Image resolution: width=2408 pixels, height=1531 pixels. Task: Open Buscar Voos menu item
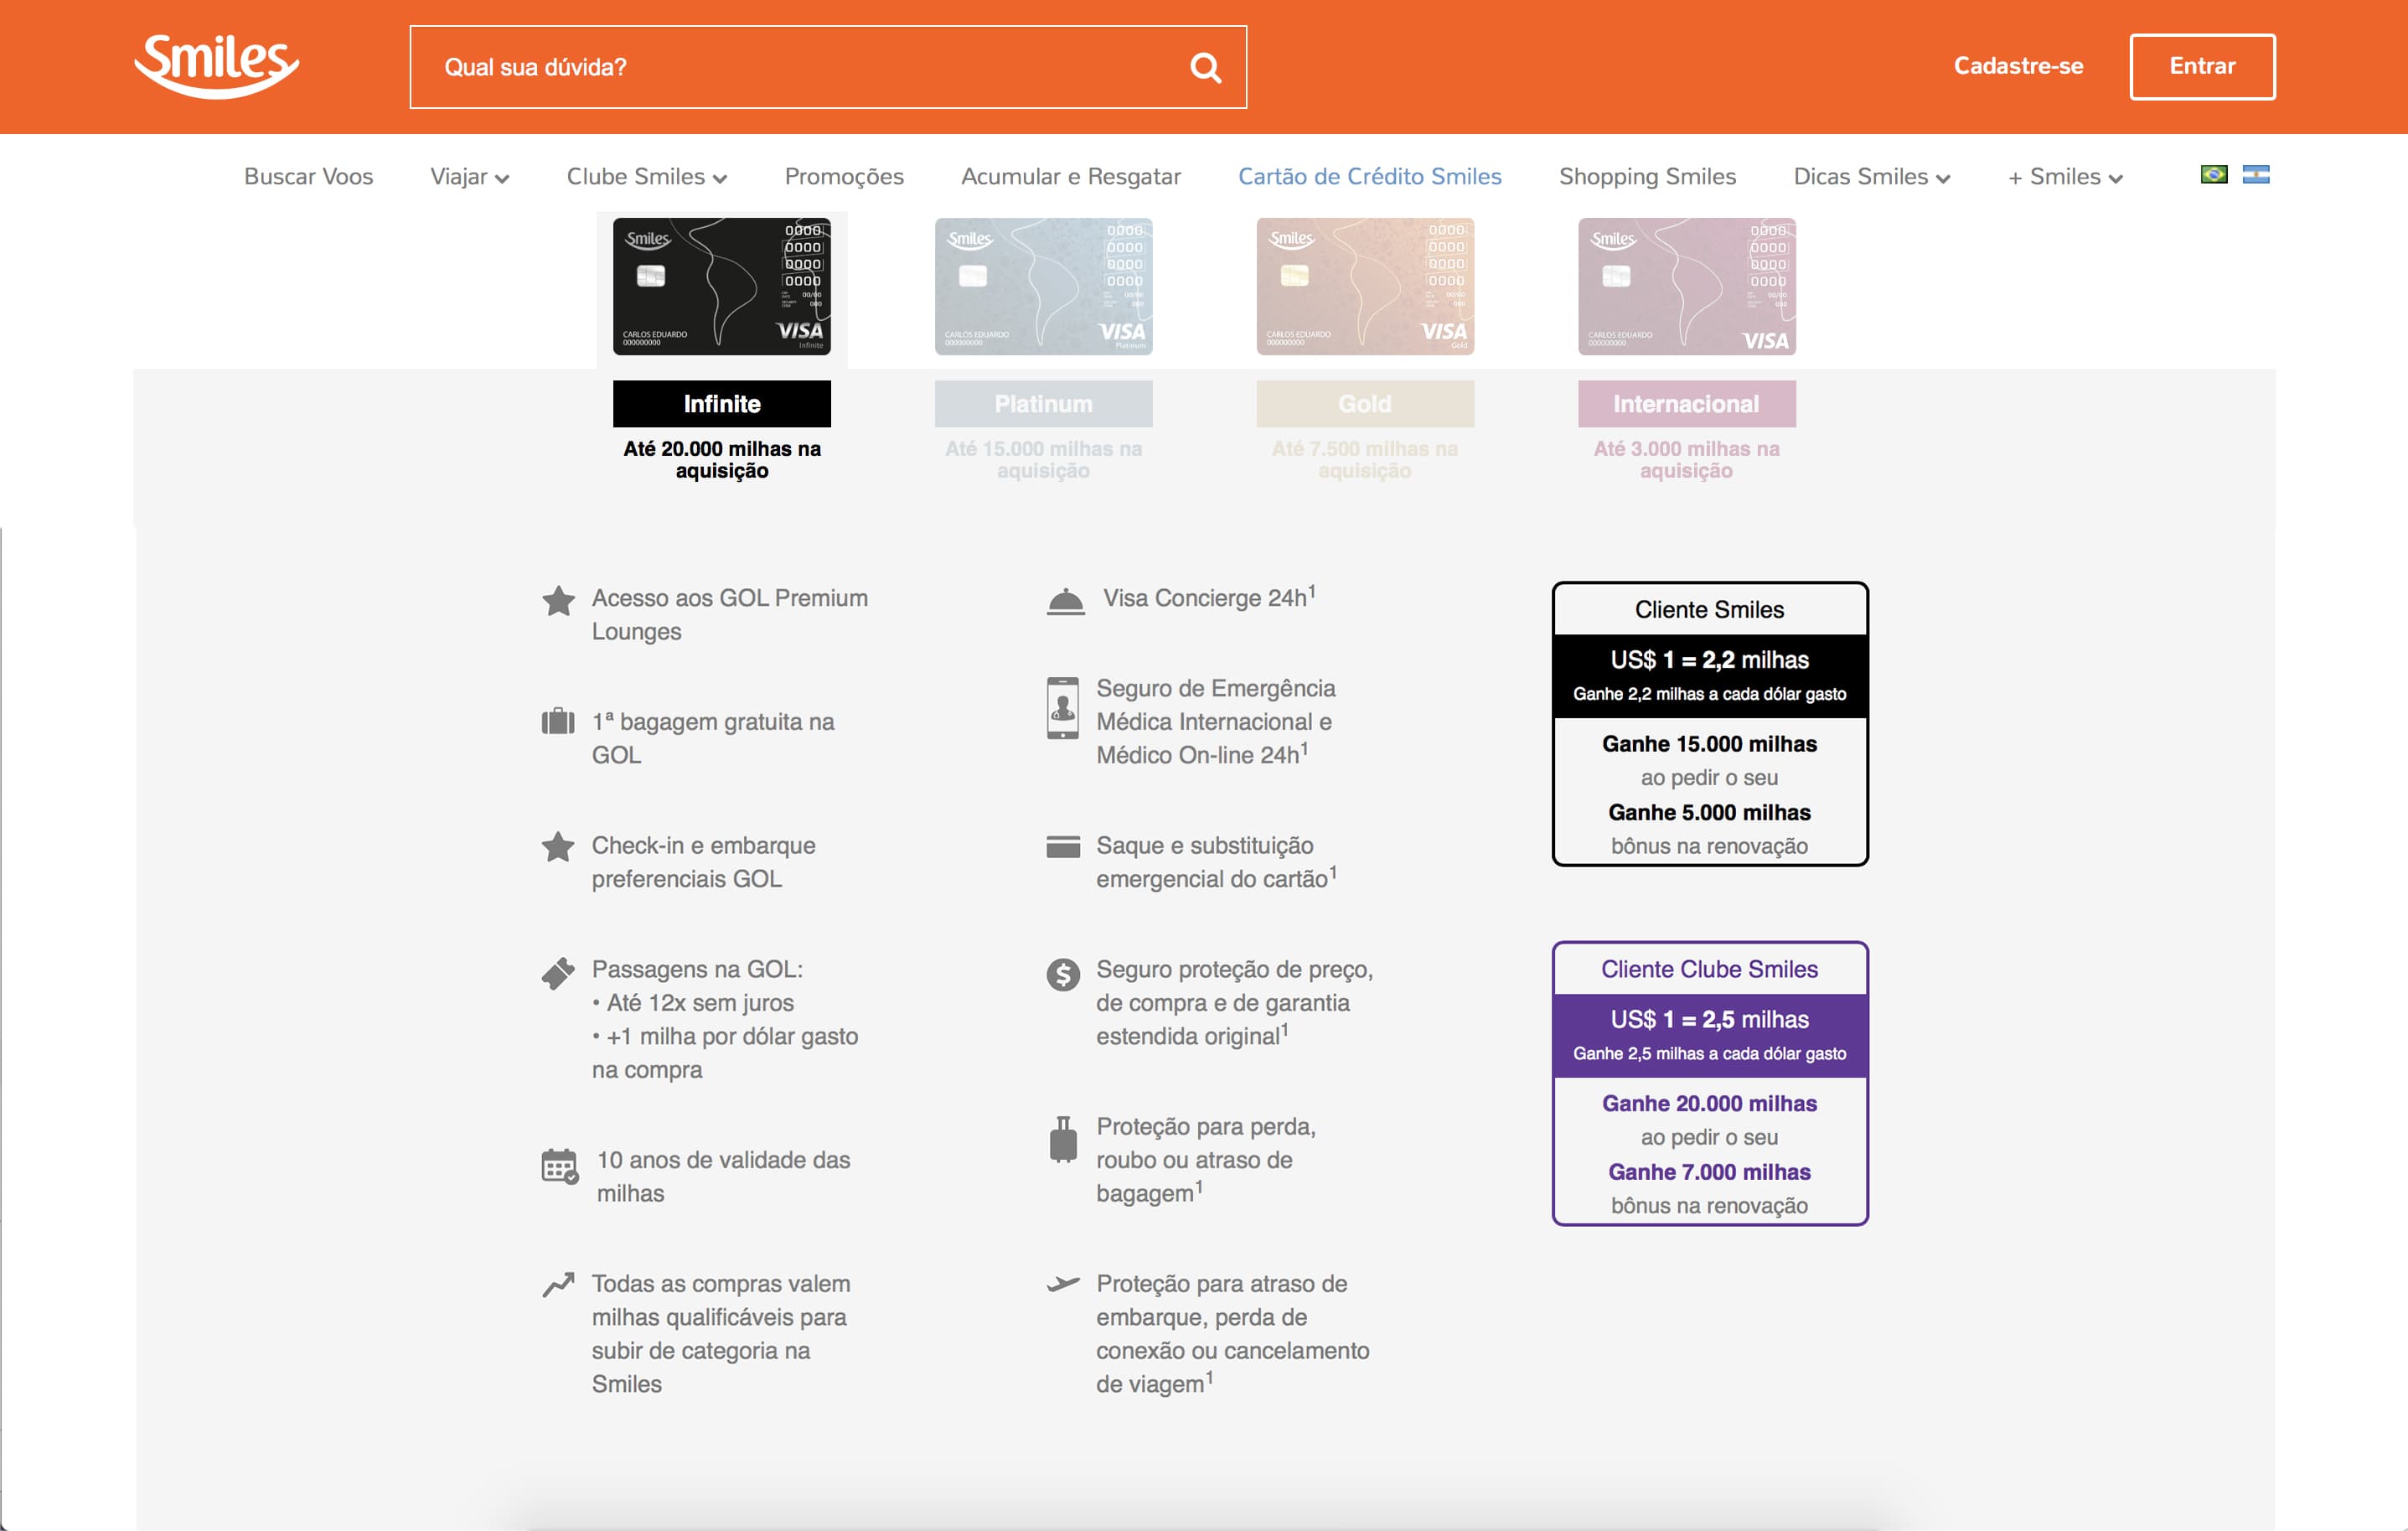(x=309, y=177)
